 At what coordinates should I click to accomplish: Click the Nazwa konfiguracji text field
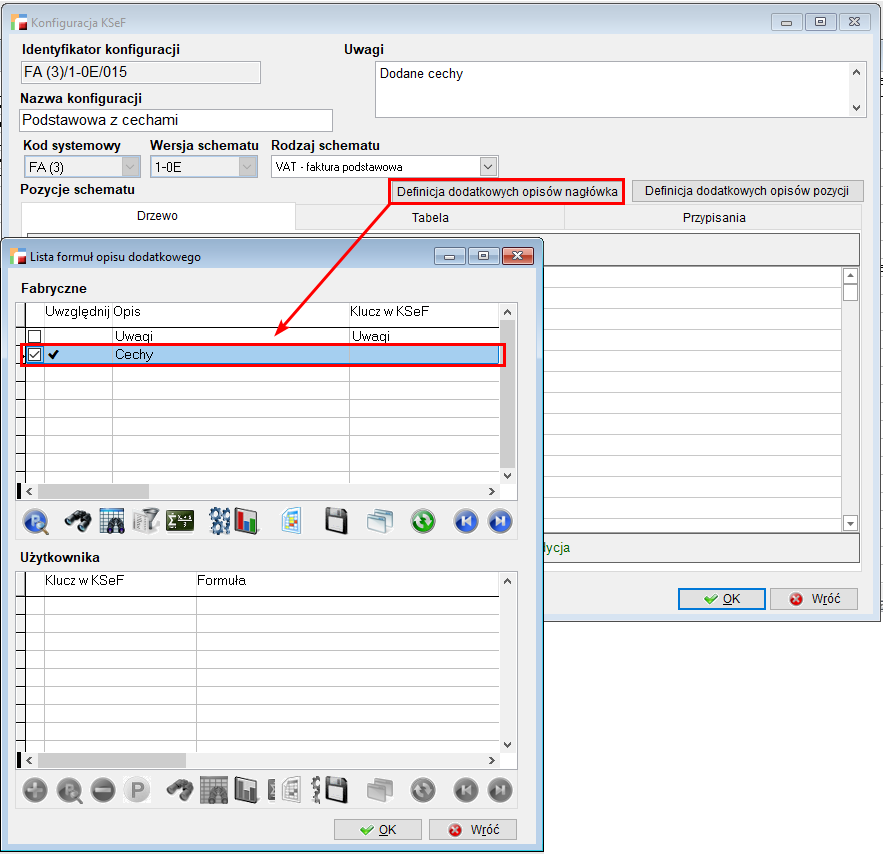click(176, 121)
